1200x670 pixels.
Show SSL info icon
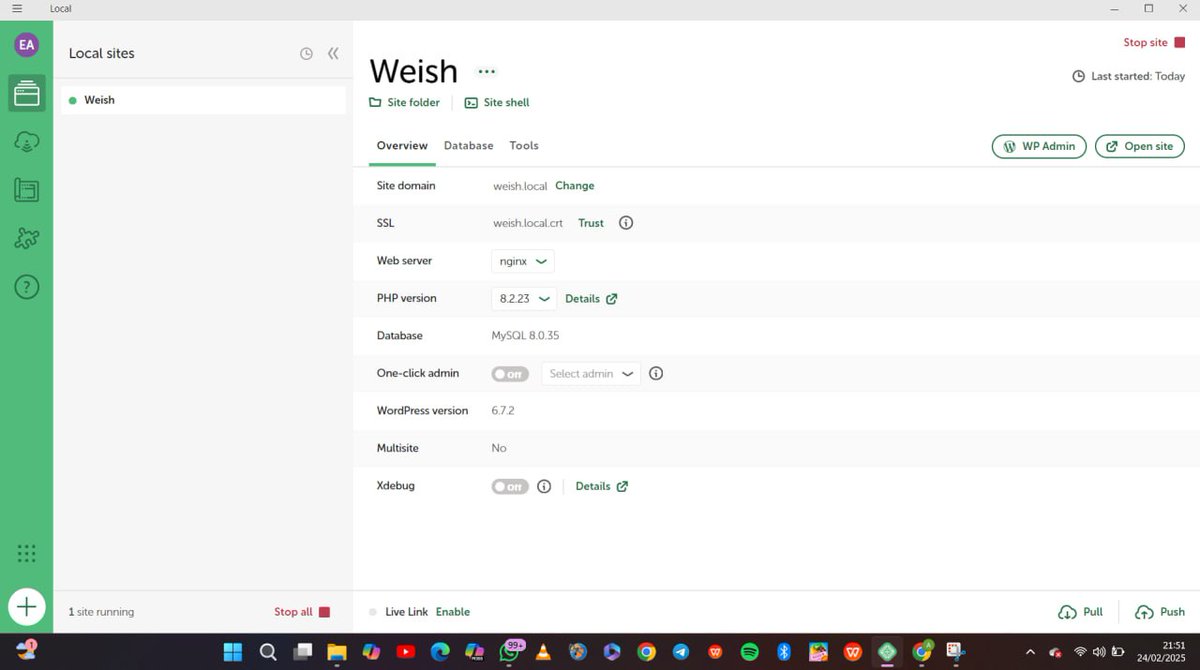tap(626, 223)
